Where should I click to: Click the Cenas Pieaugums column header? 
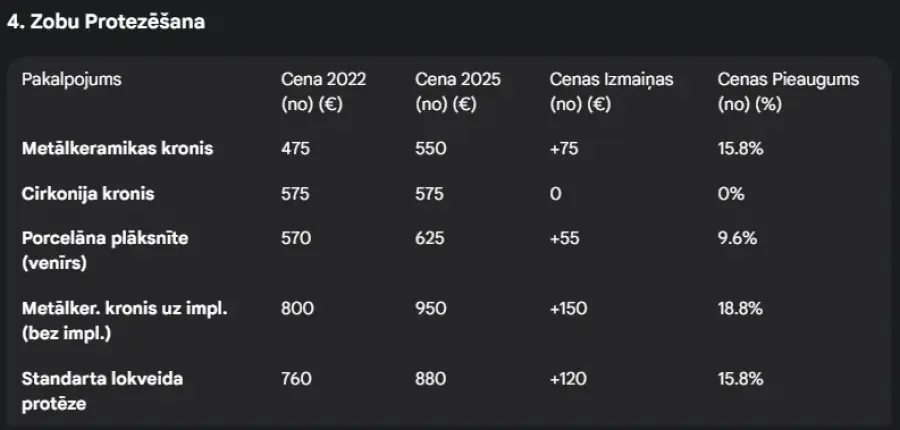tap(788, 92)
